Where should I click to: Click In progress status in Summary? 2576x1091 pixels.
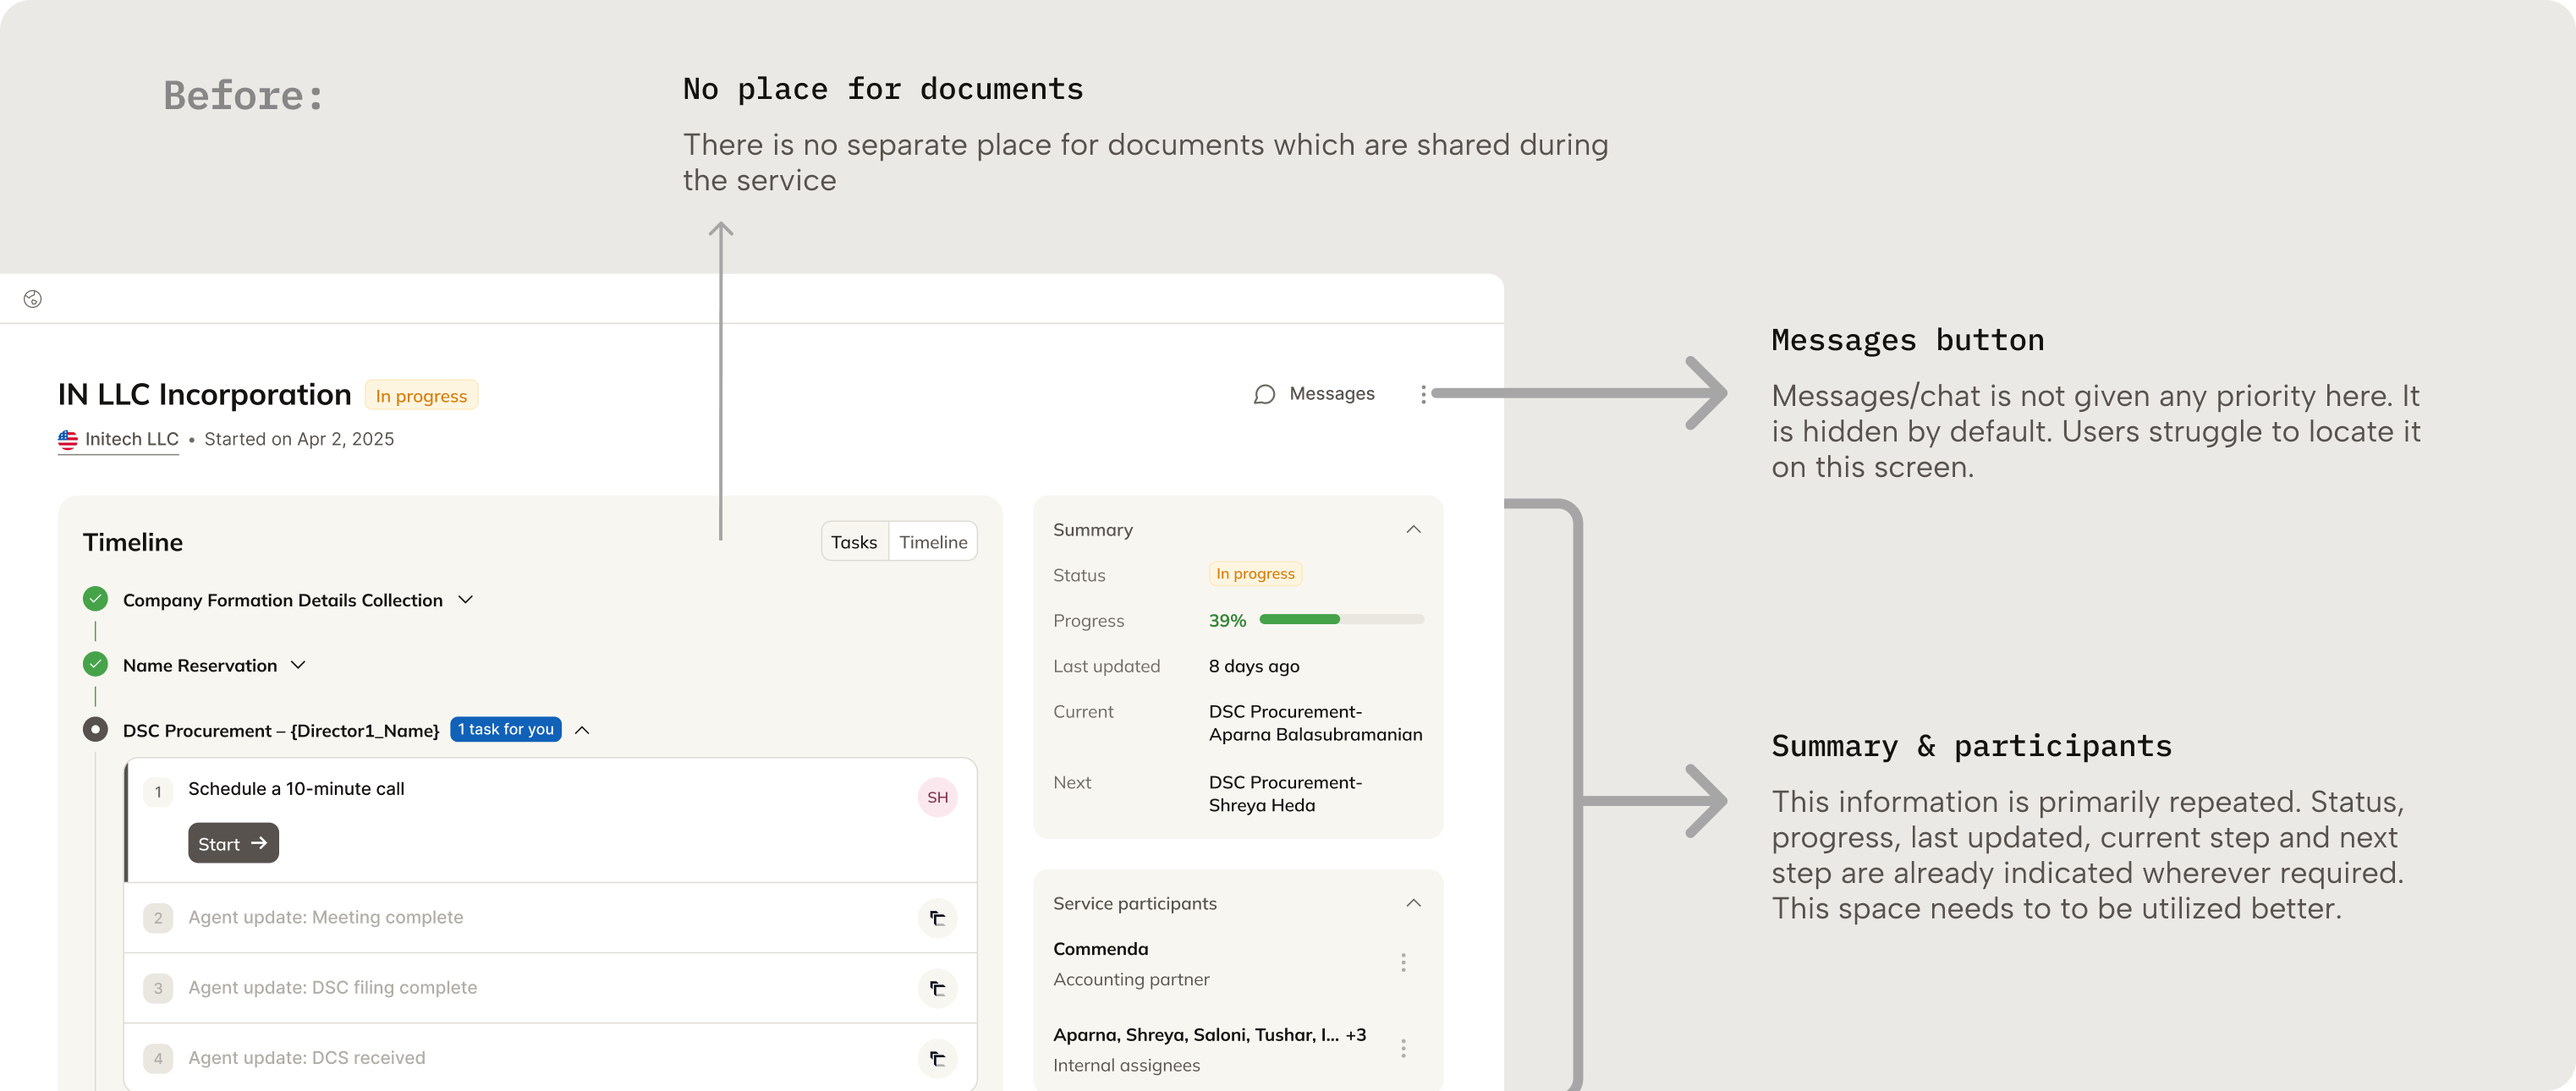pos(1255,573)
